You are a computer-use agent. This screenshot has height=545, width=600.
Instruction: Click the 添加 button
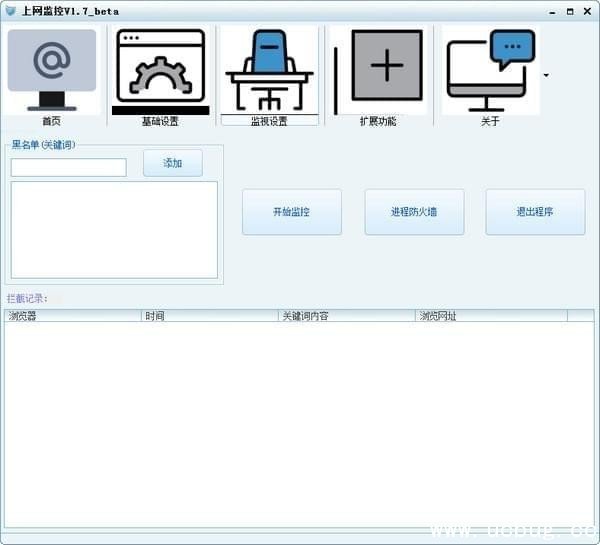click(x=173, y=163)
